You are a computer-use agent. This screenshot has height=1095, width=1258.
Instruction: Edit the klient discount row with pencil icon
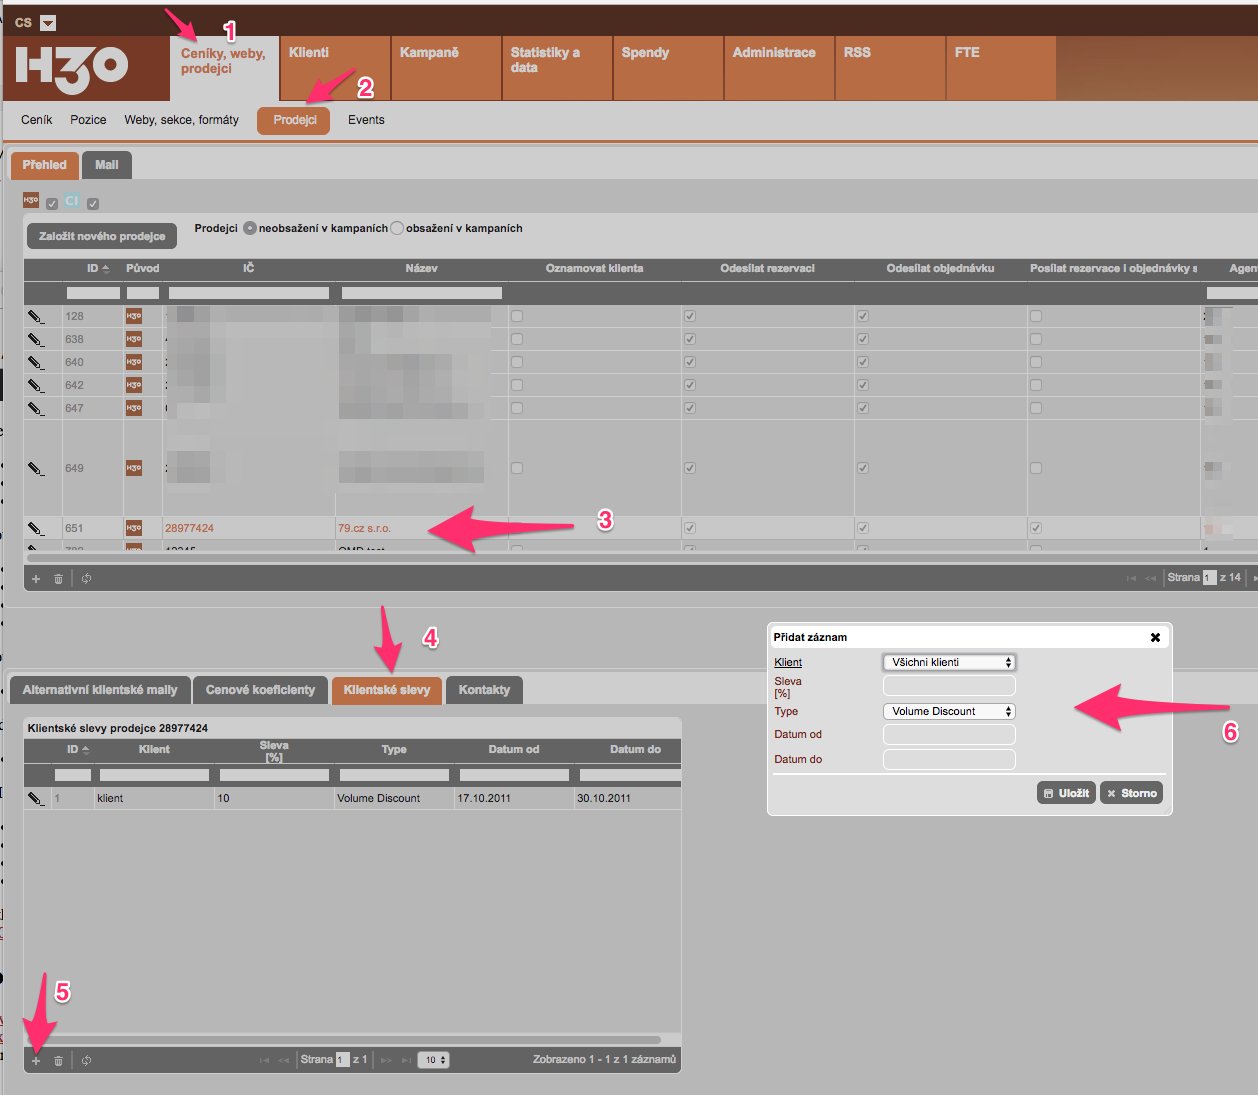(x=36, y=798)
